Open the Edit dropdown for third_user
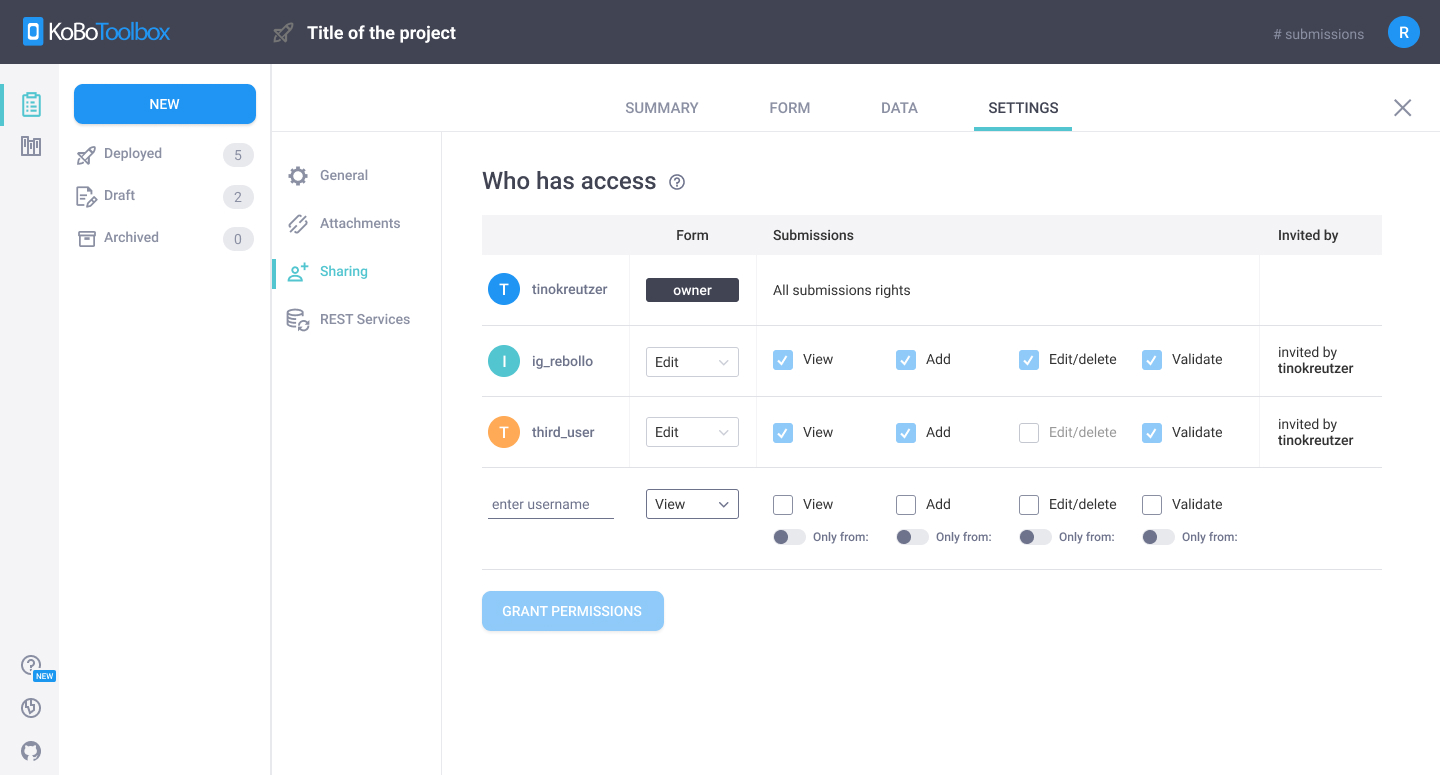Viewport: 1440px width, 775px height. point(692,431)
